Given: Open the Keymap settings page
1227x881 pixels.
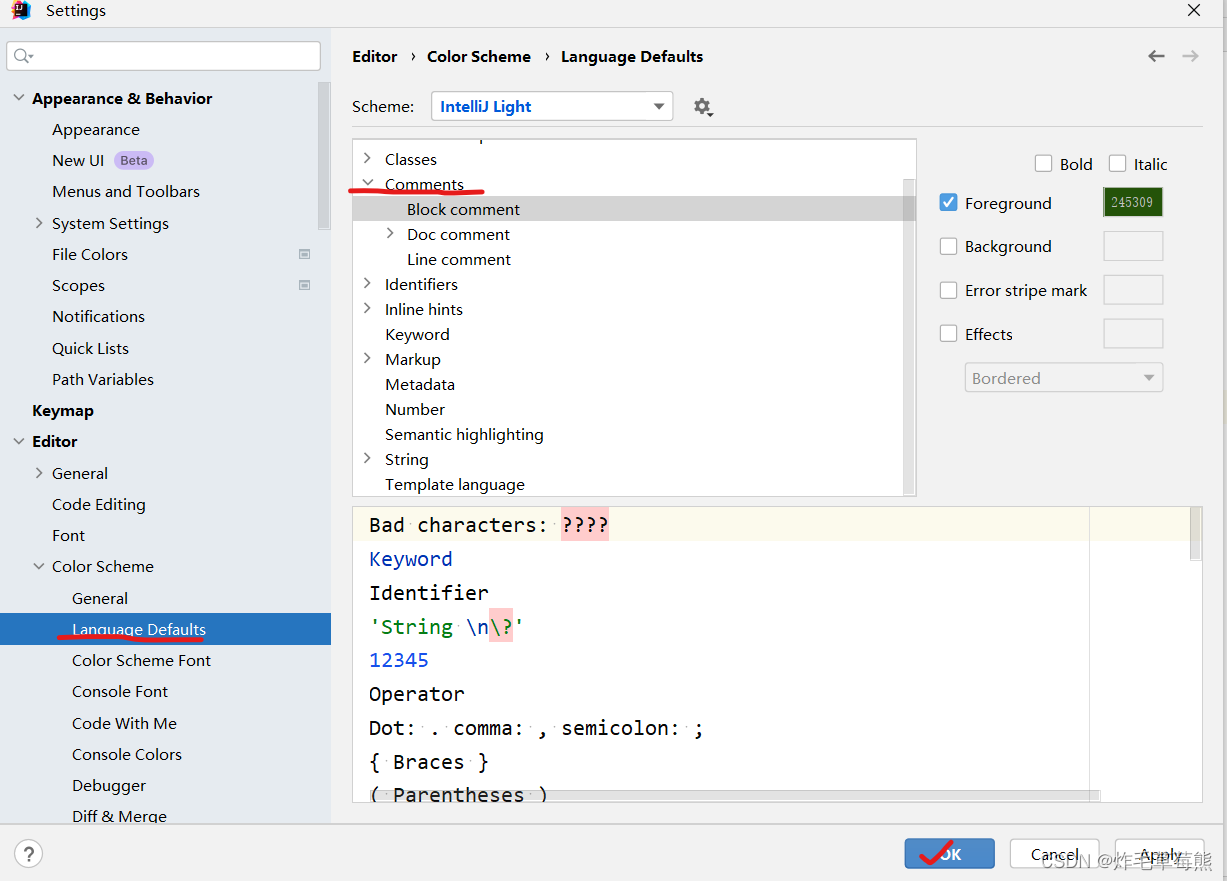Looking at the screenshot, I should click(63, 410).
